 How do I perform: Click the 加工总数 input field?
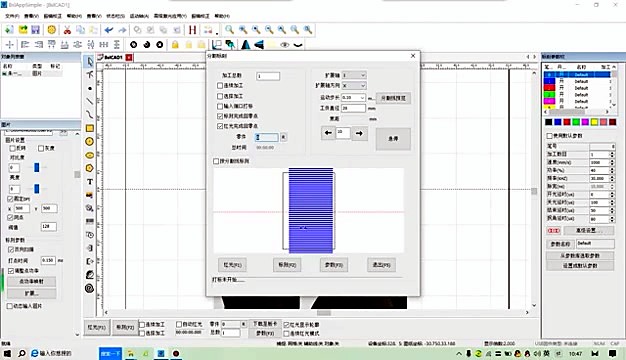point(268,76)
